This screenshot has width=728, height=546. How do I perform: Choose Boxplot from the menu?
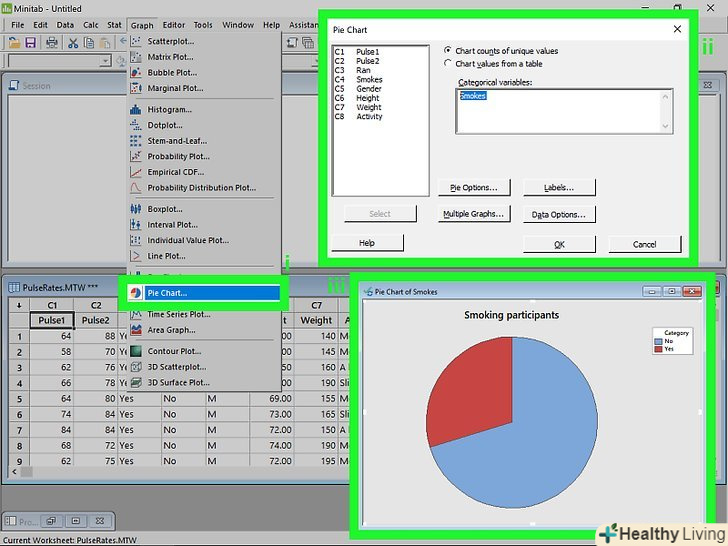pos(165,209)
